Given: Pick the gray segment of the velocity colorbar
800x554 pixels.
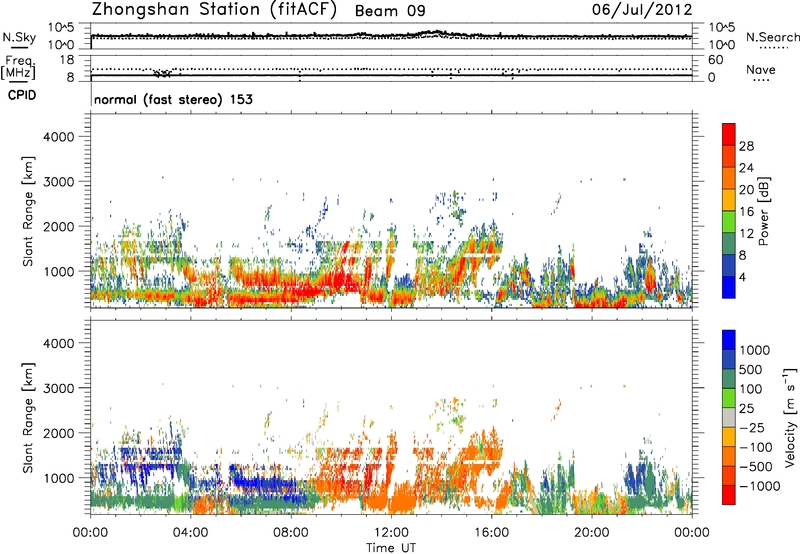Looking at the screenshot, I should [x=729, y=418].
